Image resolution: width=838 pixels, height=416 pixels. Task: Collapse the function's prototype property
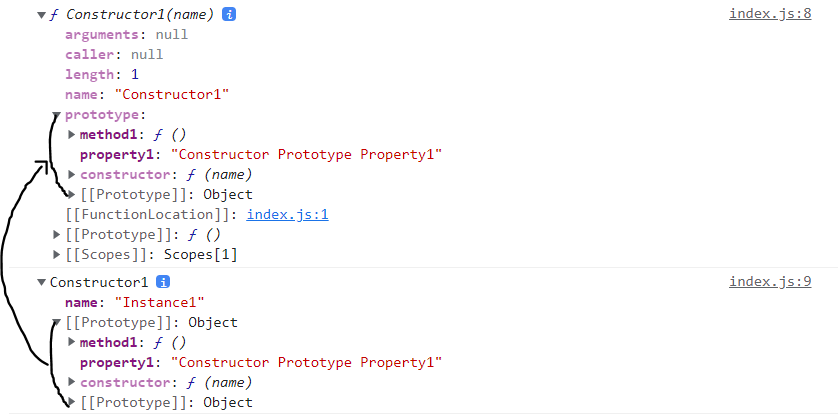[x=57, y=115]
